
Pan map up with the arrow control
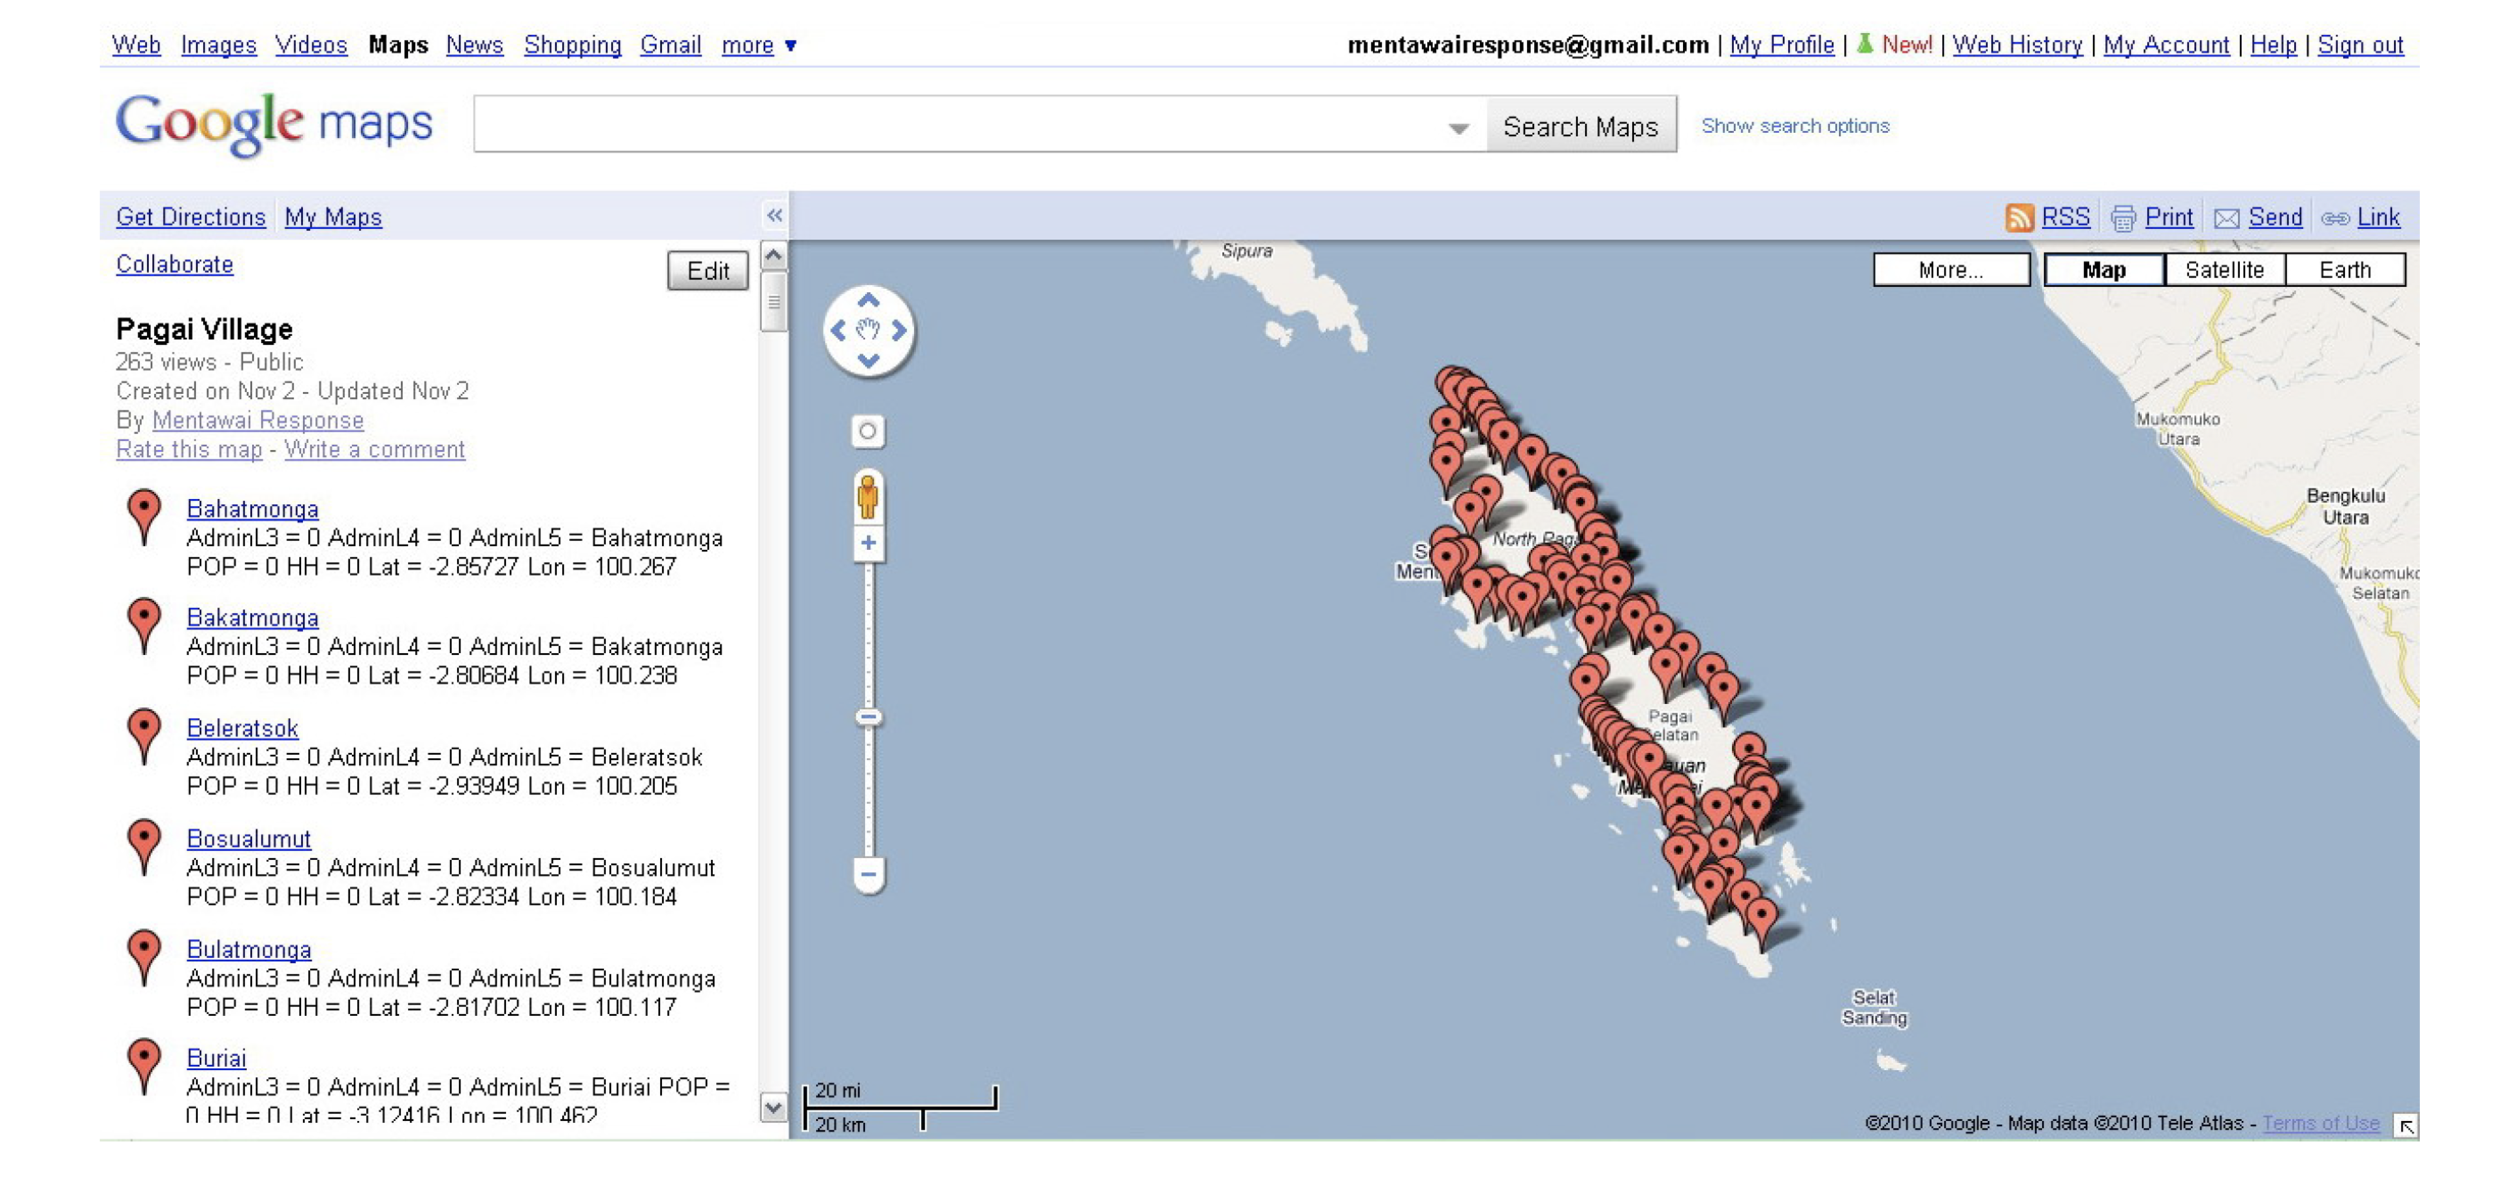click(868, 300)
